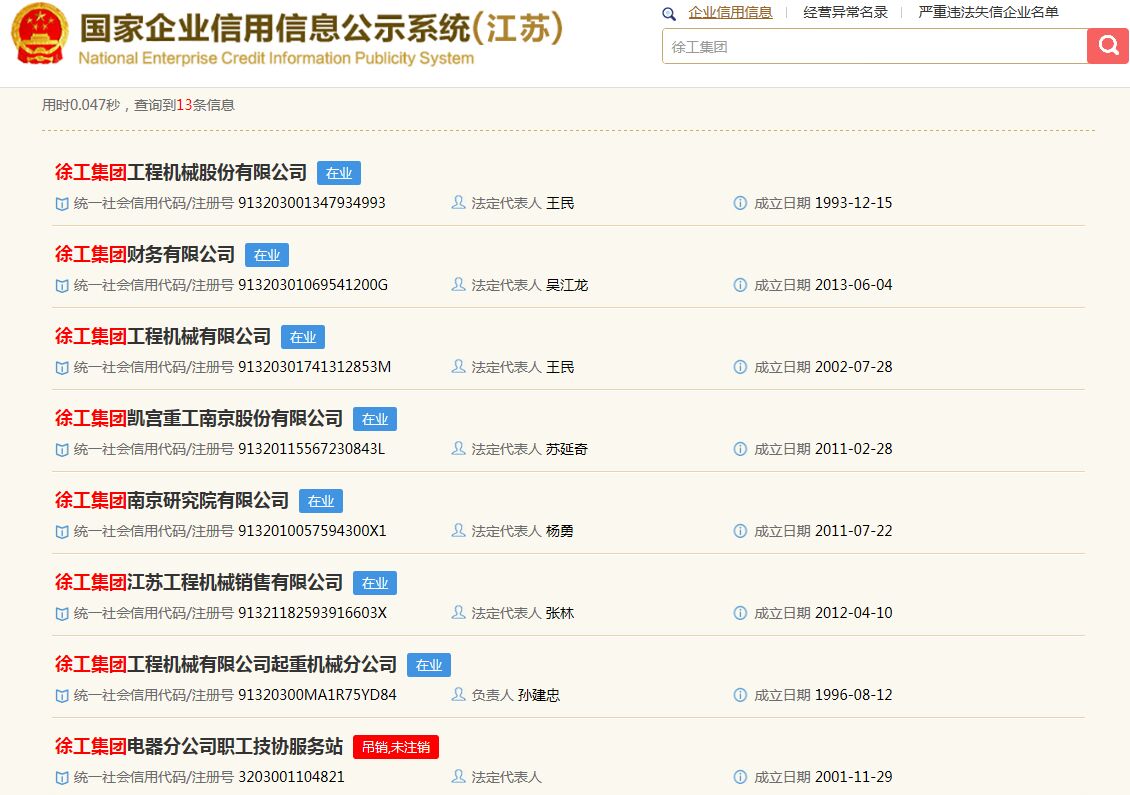Open 徐工集团工程机械有限公司起重机械分公司 link
The image size is (1130, 795).
(x=226, y=665)
